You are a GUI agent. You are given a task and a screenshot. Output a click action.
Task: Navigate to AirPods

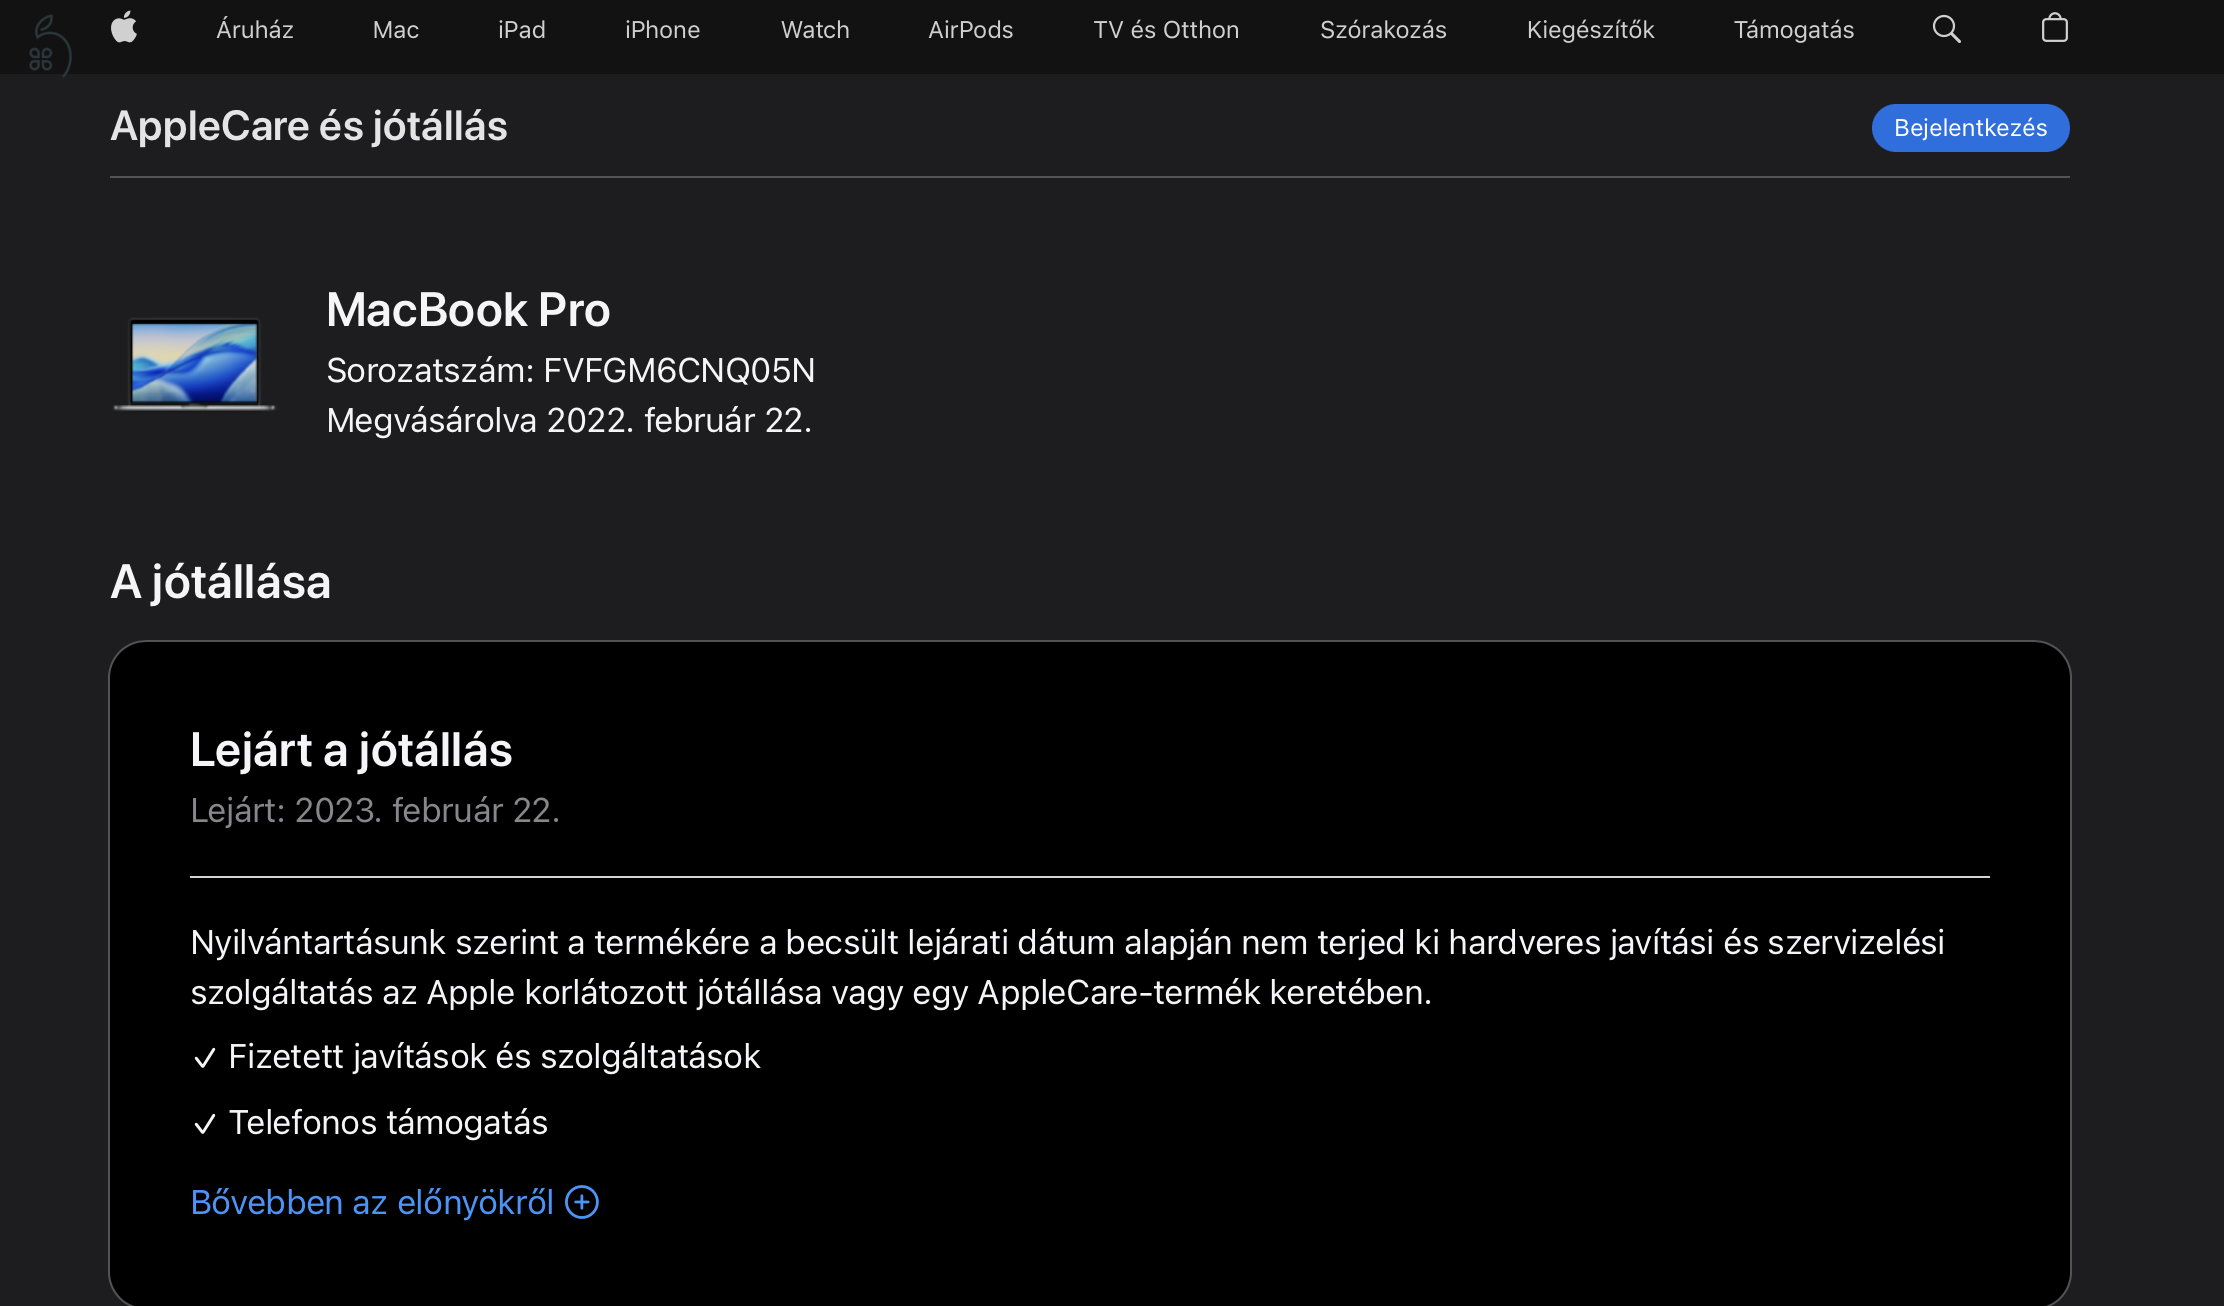point(970,29)
